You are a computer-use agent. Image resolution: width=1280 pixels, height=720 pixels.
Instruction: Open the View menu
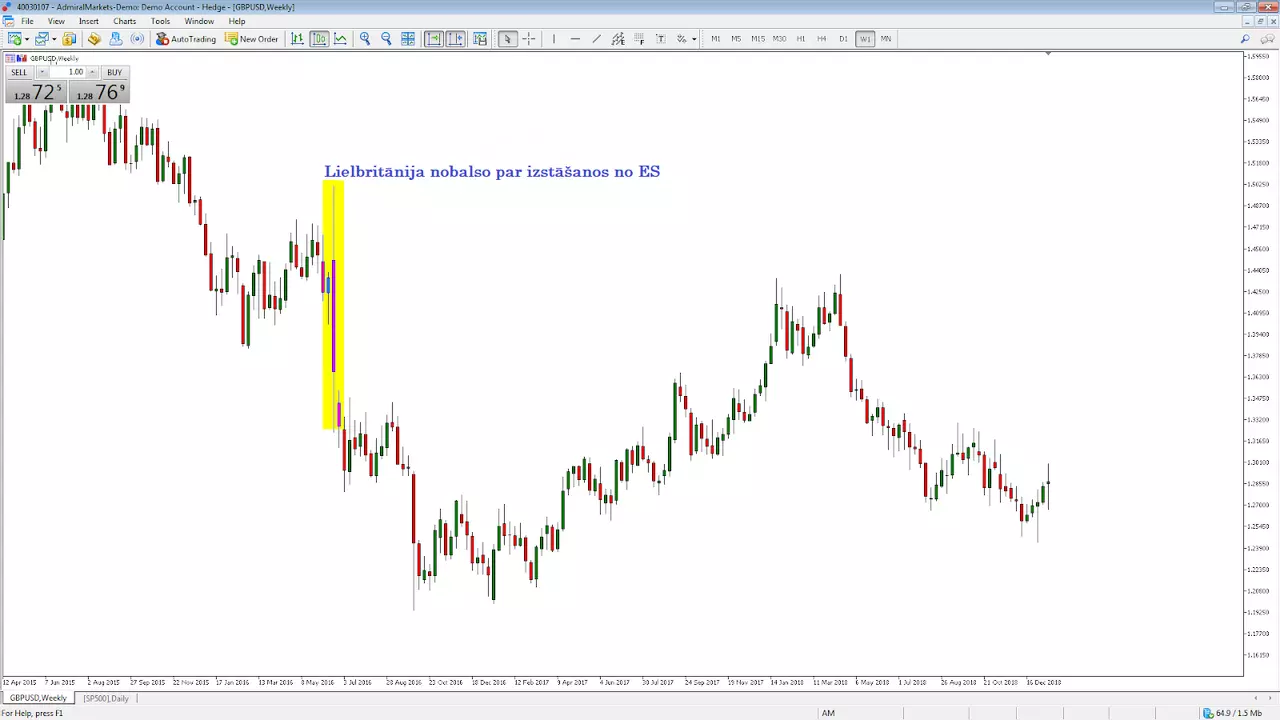tap(56, 21)
